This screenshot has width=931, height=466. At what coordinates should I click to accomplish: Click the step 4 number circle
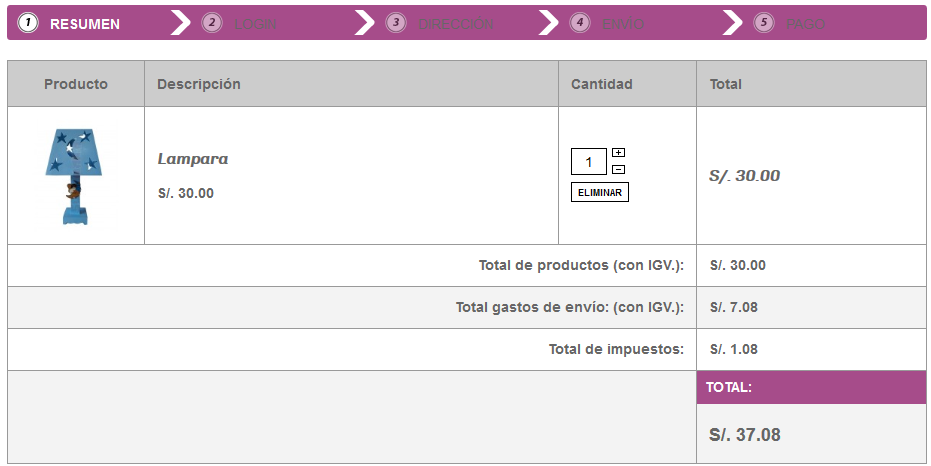(x=580, y=23)
